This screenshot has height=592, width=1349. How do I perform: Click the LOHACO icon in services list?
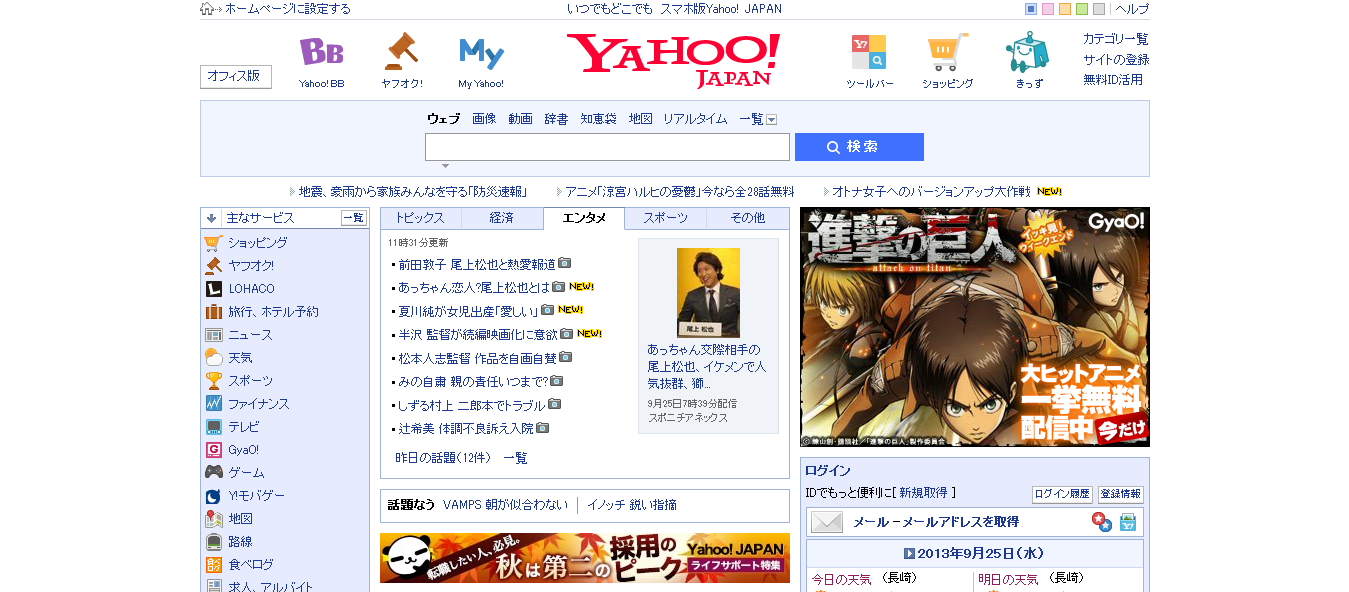pos(213,289)
